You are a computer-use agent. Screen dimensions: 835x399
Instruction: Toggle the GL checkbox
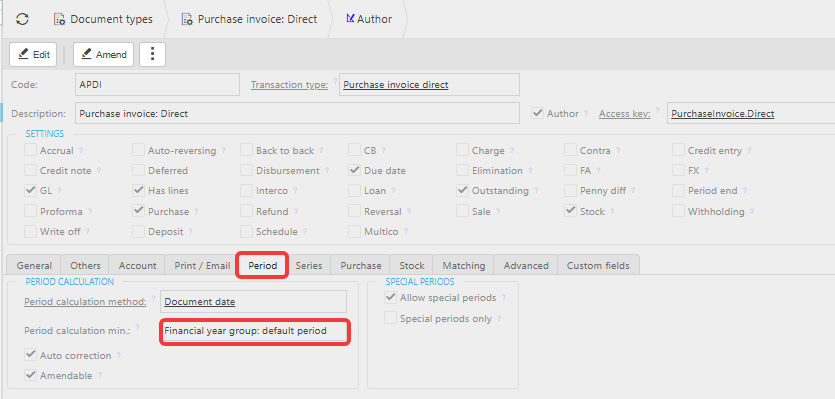[30, 190]
